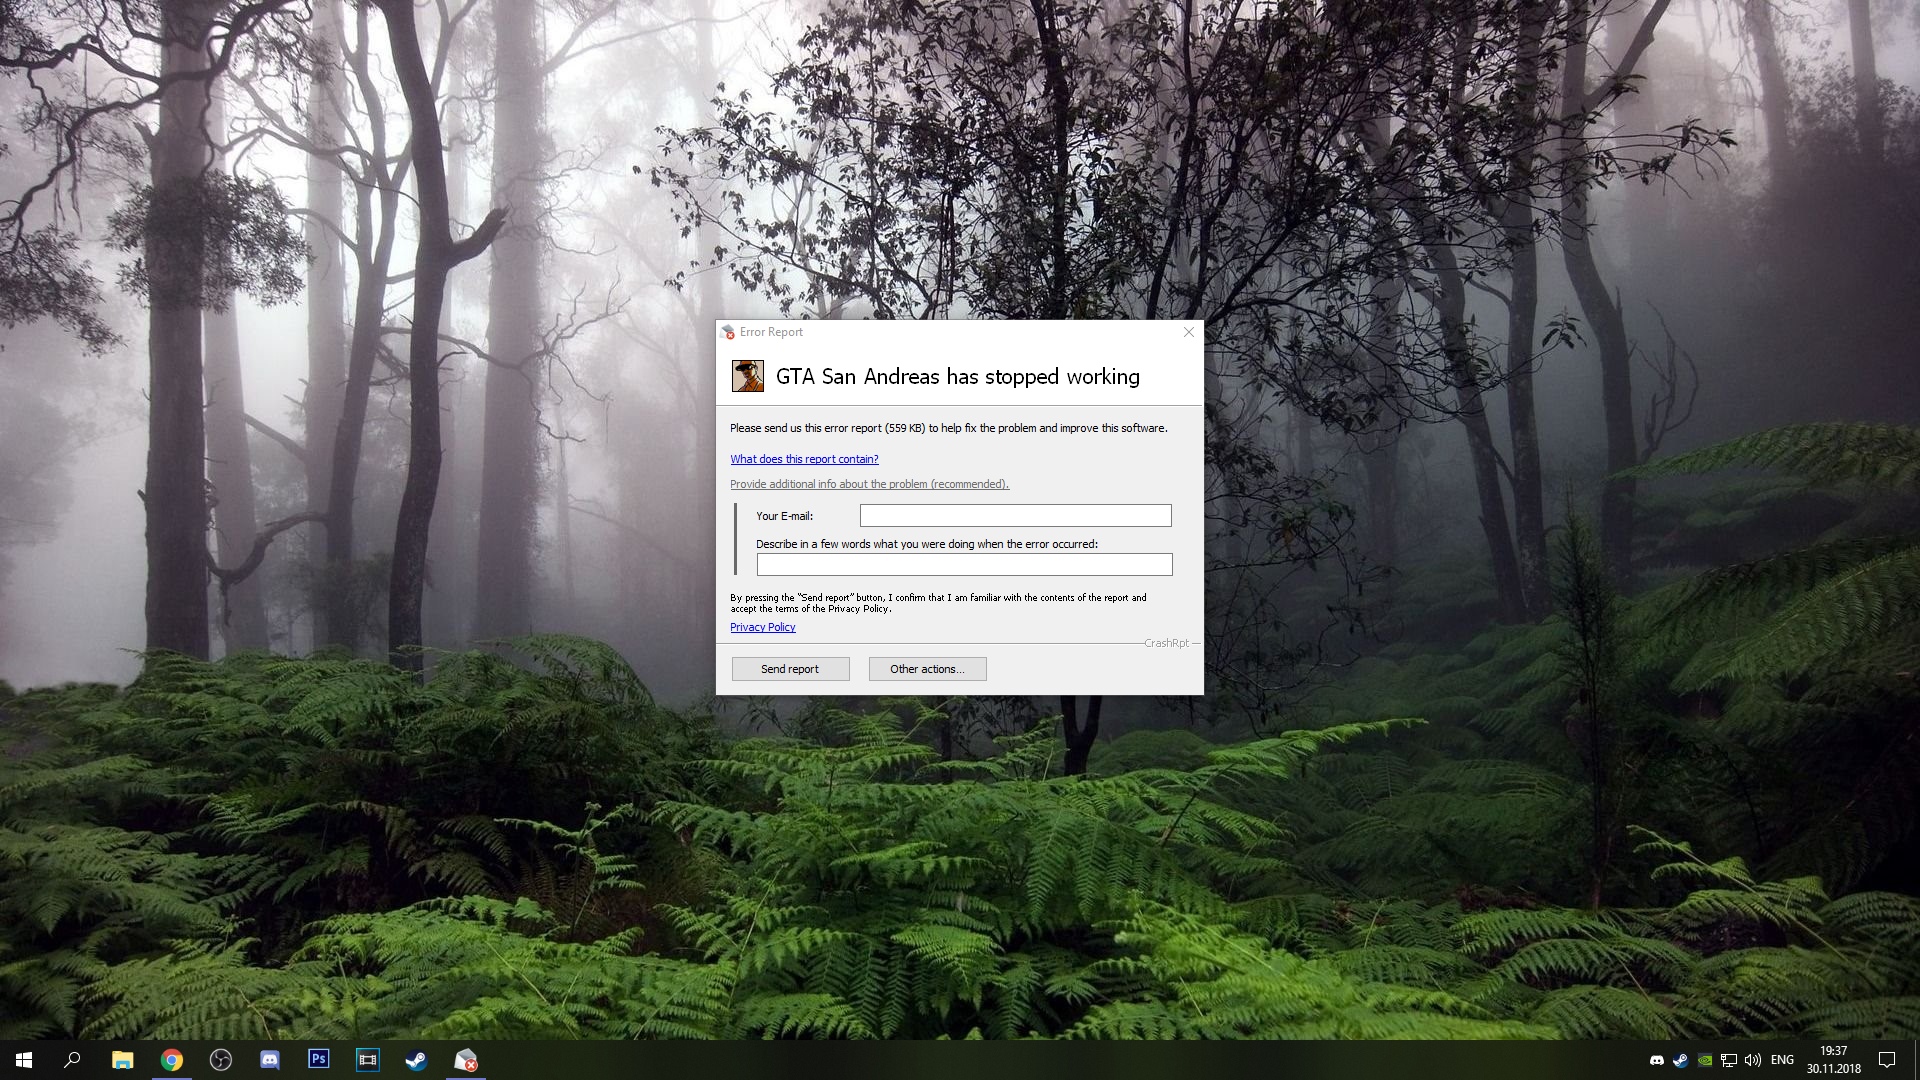Open Windows taskbar search
Viewport: 1920px width, 1080px height.
pos(72,1060)
